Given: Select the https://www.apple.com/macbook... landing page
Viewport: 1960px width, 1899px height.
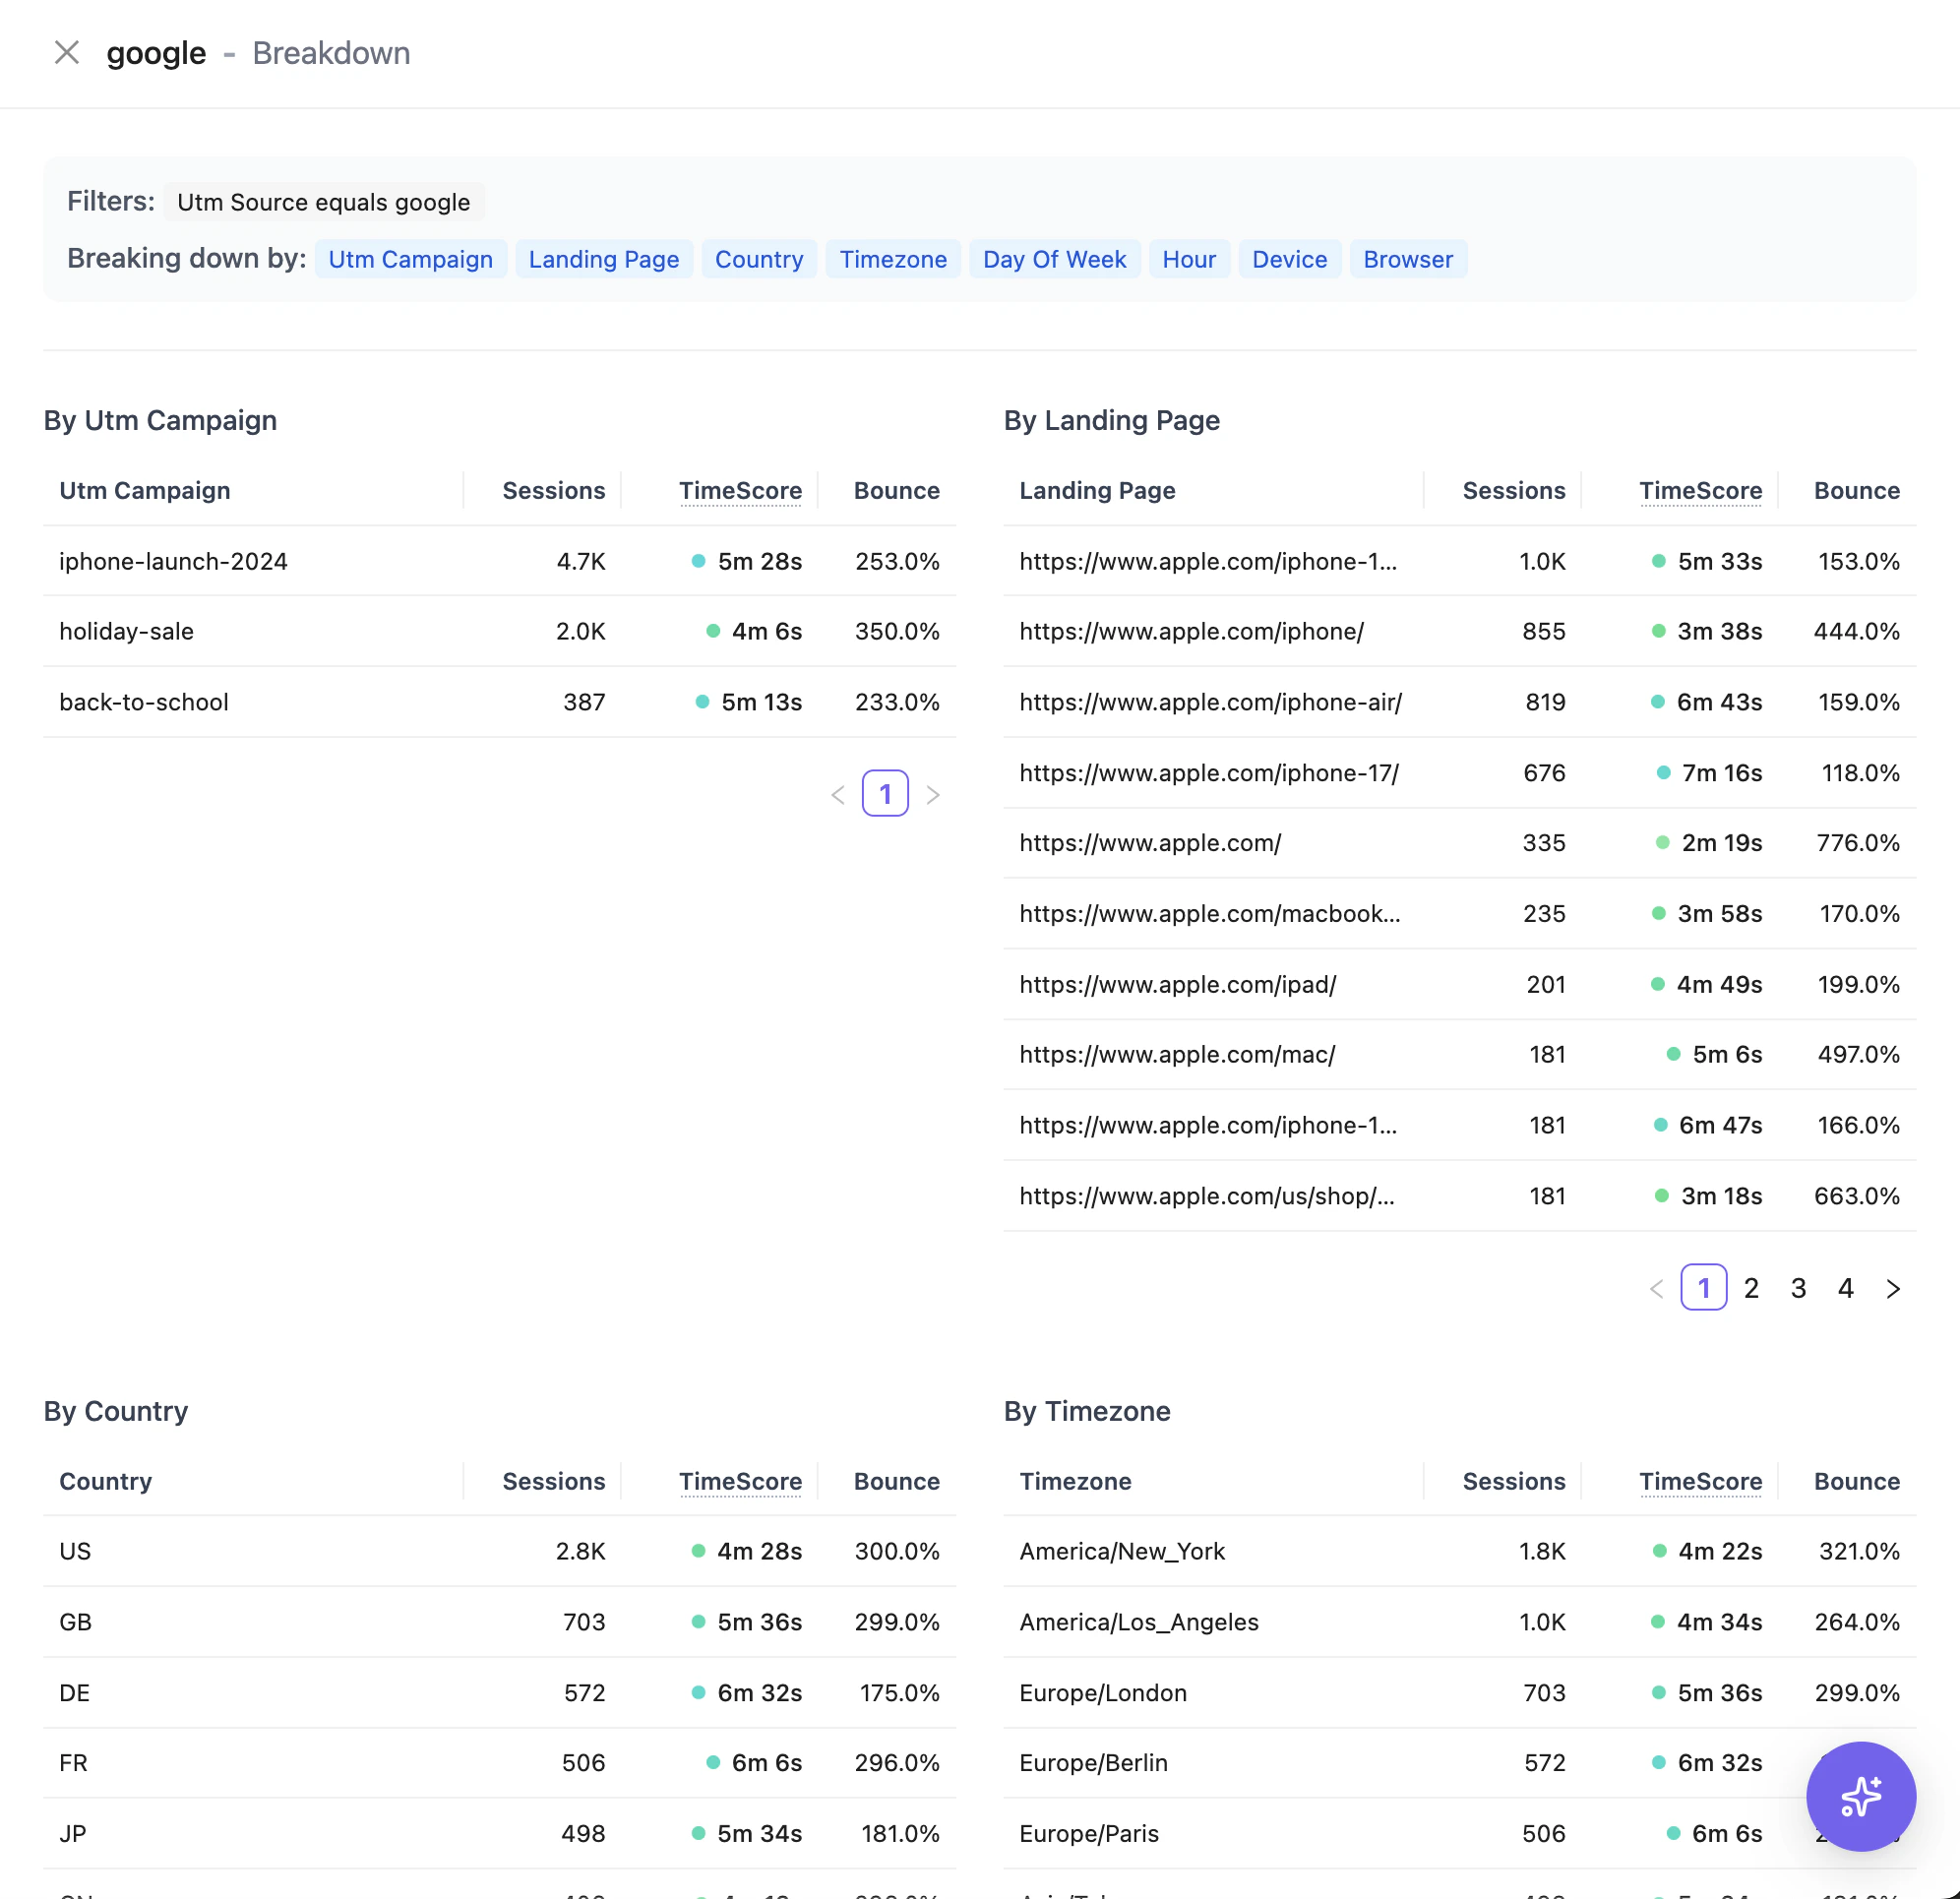Looking at the screenshot, I should tap(1459, 914).
